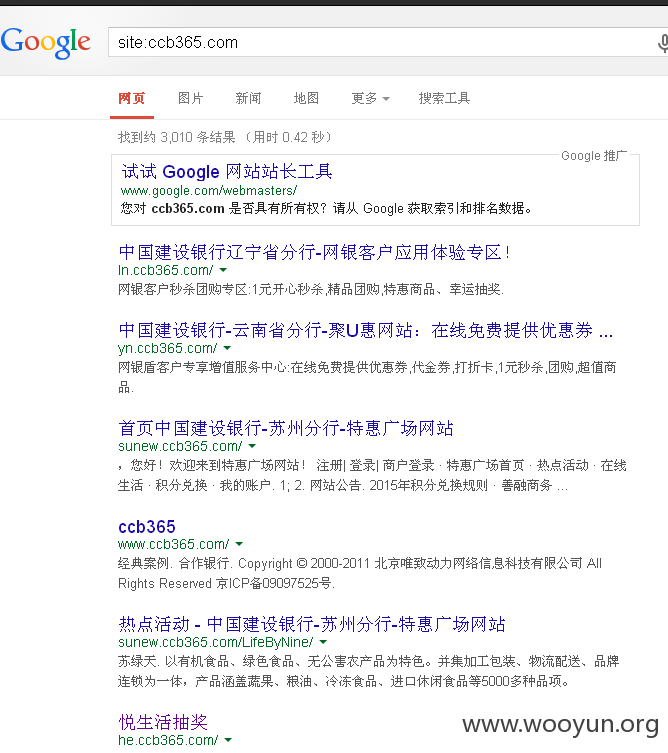Switch to the 新闻 tab
Screen dimensions: 668x753
click(248, 98)
